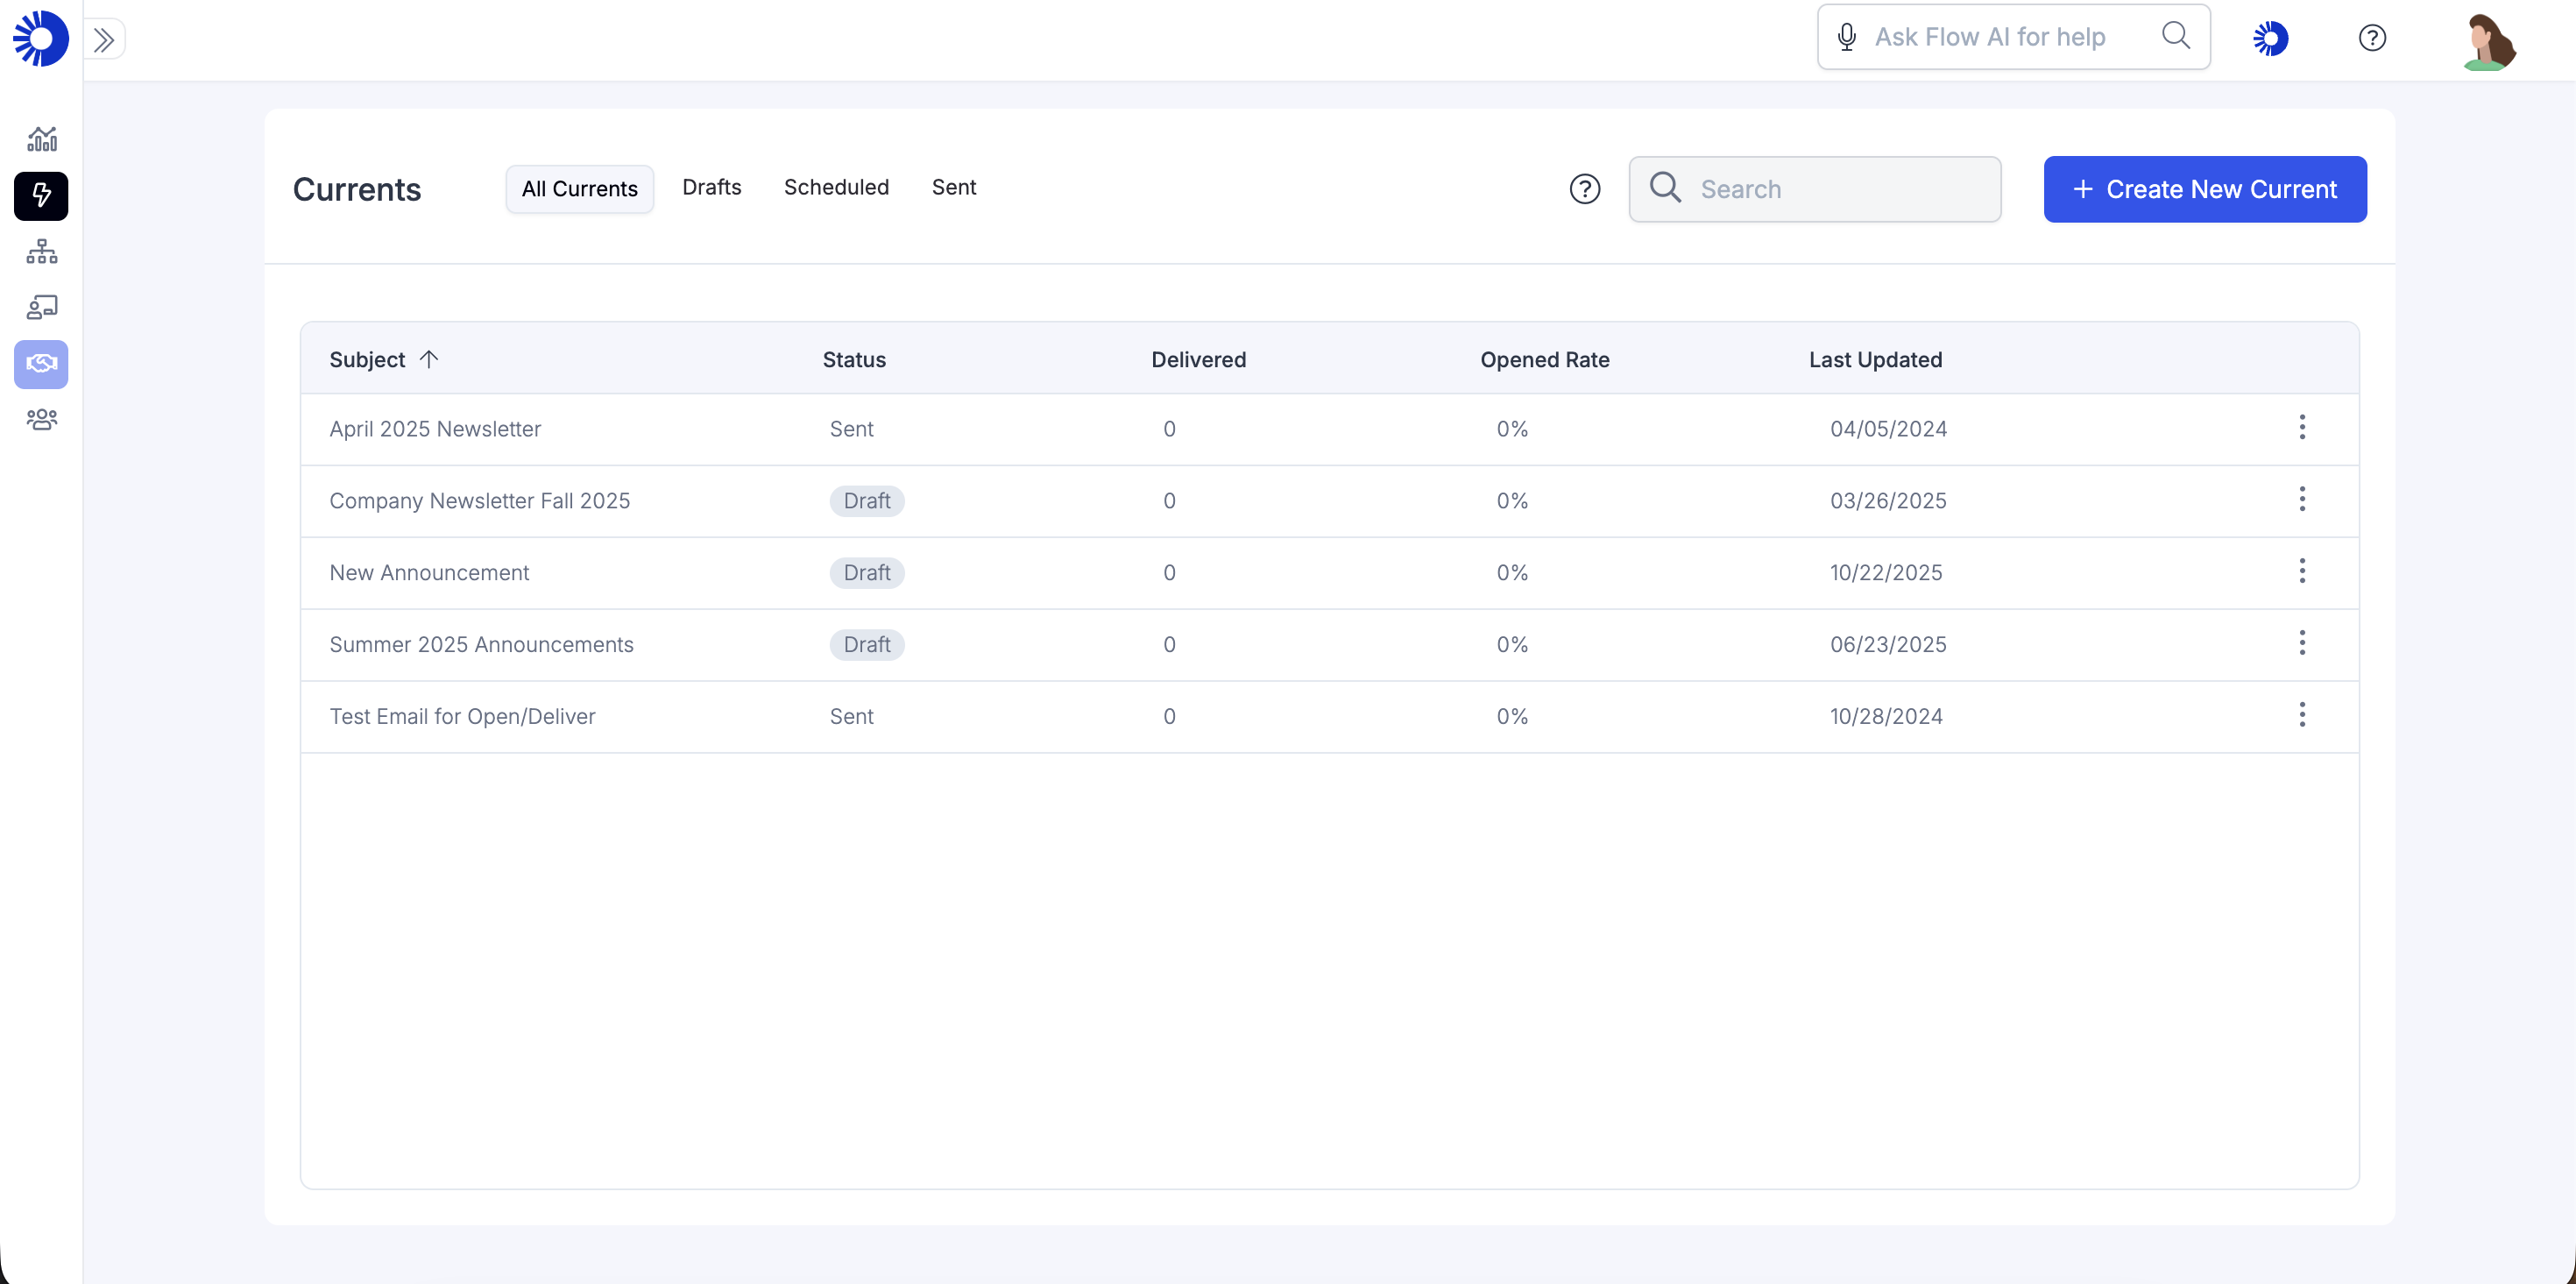The height and width of the screenshot is (1284, 2576).
Task: Open the top-right help question icon
Action: 2372,38
